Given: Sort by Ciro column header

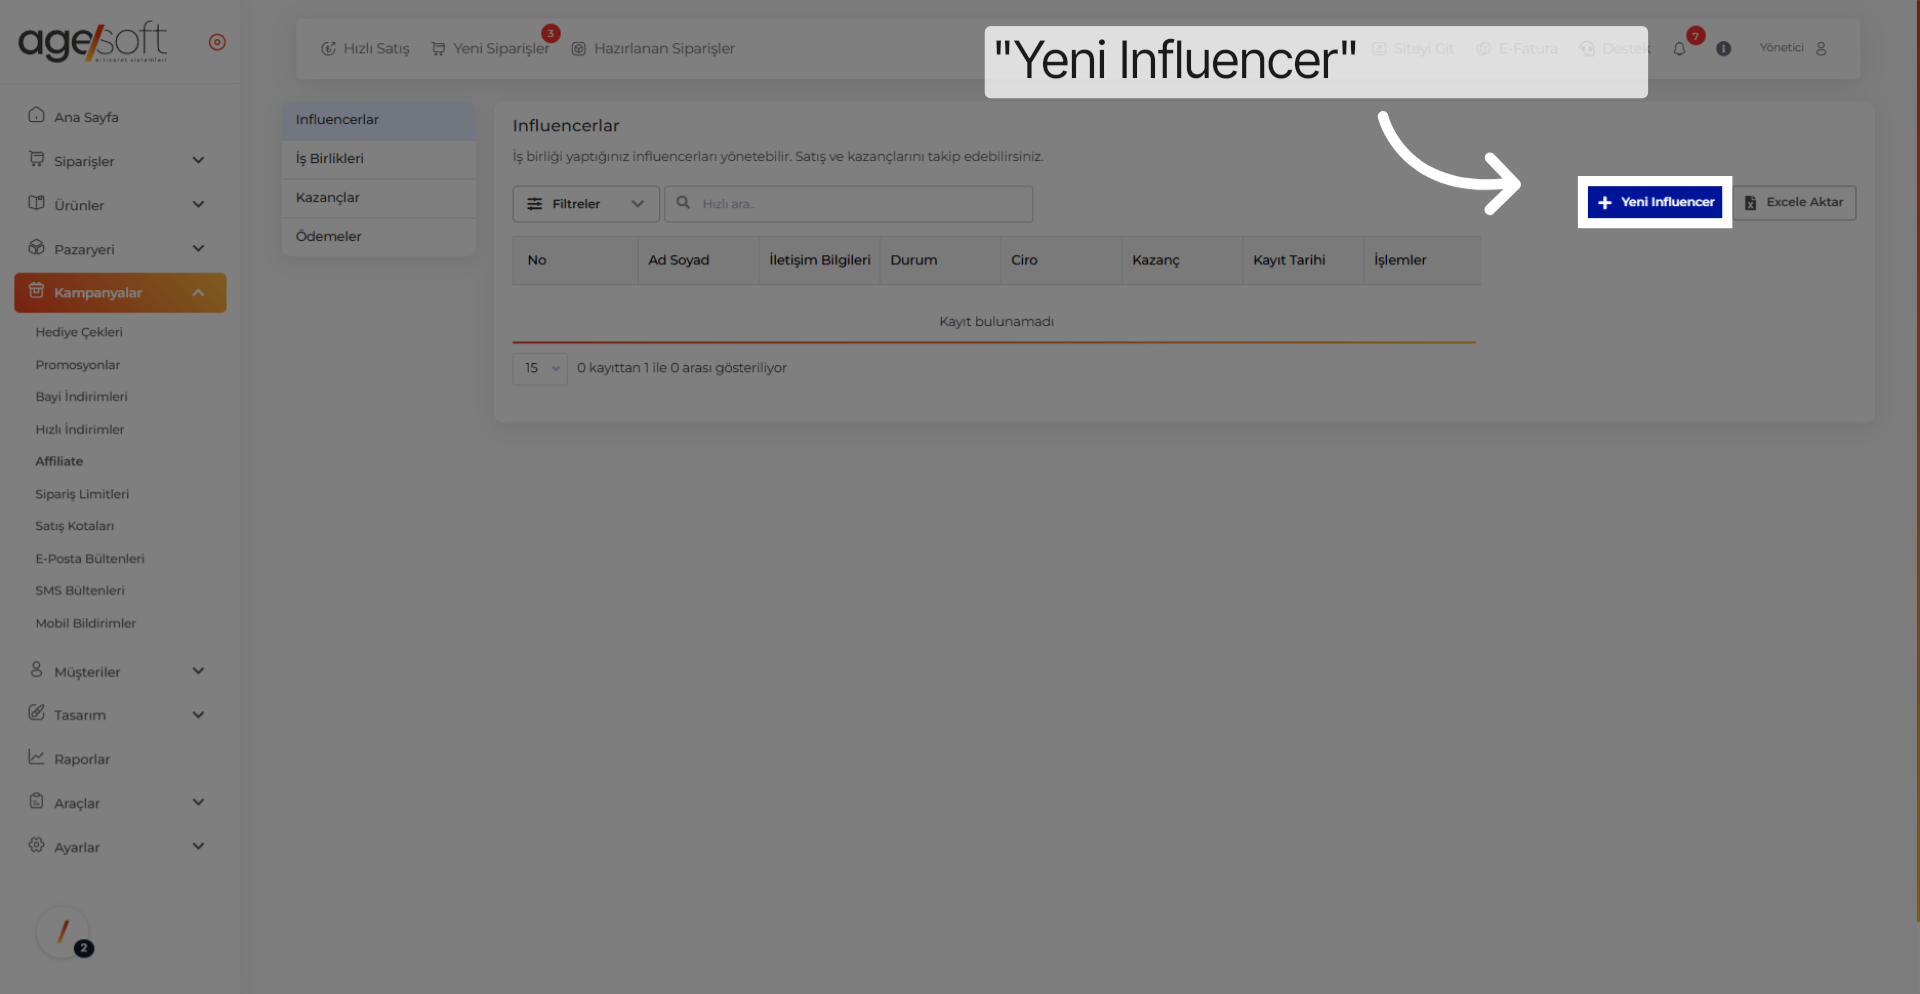Looking at the screenshot, I should coord(1061,260).
